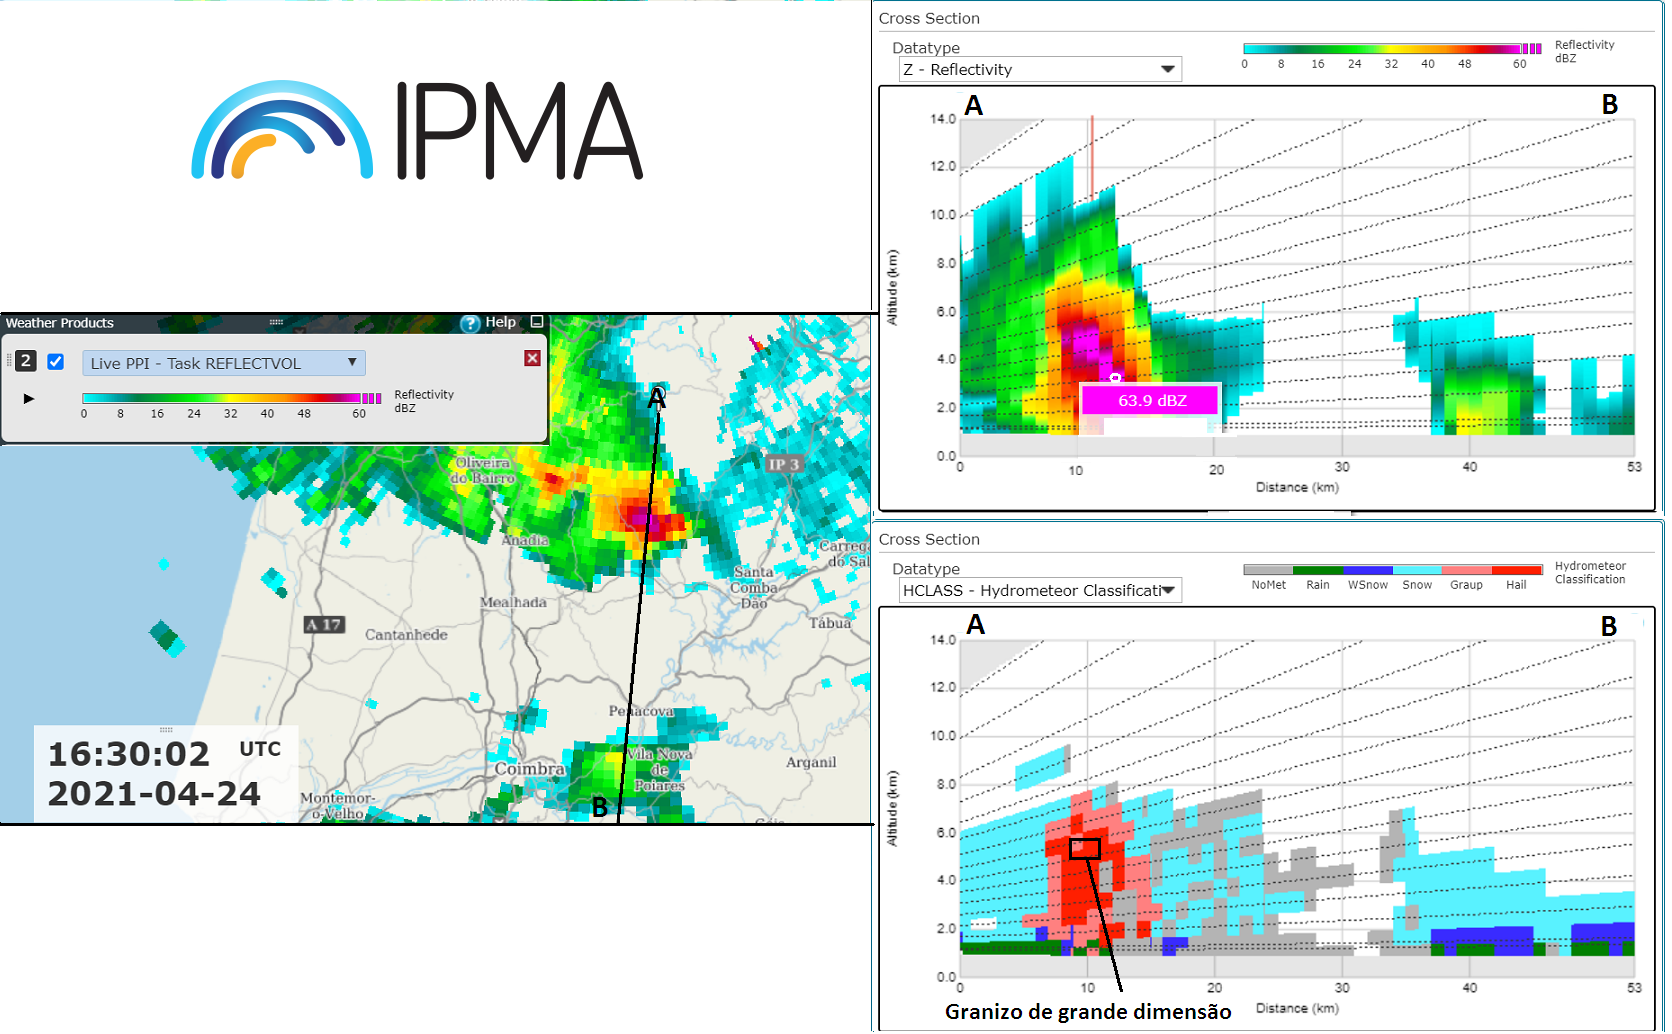
Task: Click the Snow cyan legend swatch
Action: pos(1417,570)
